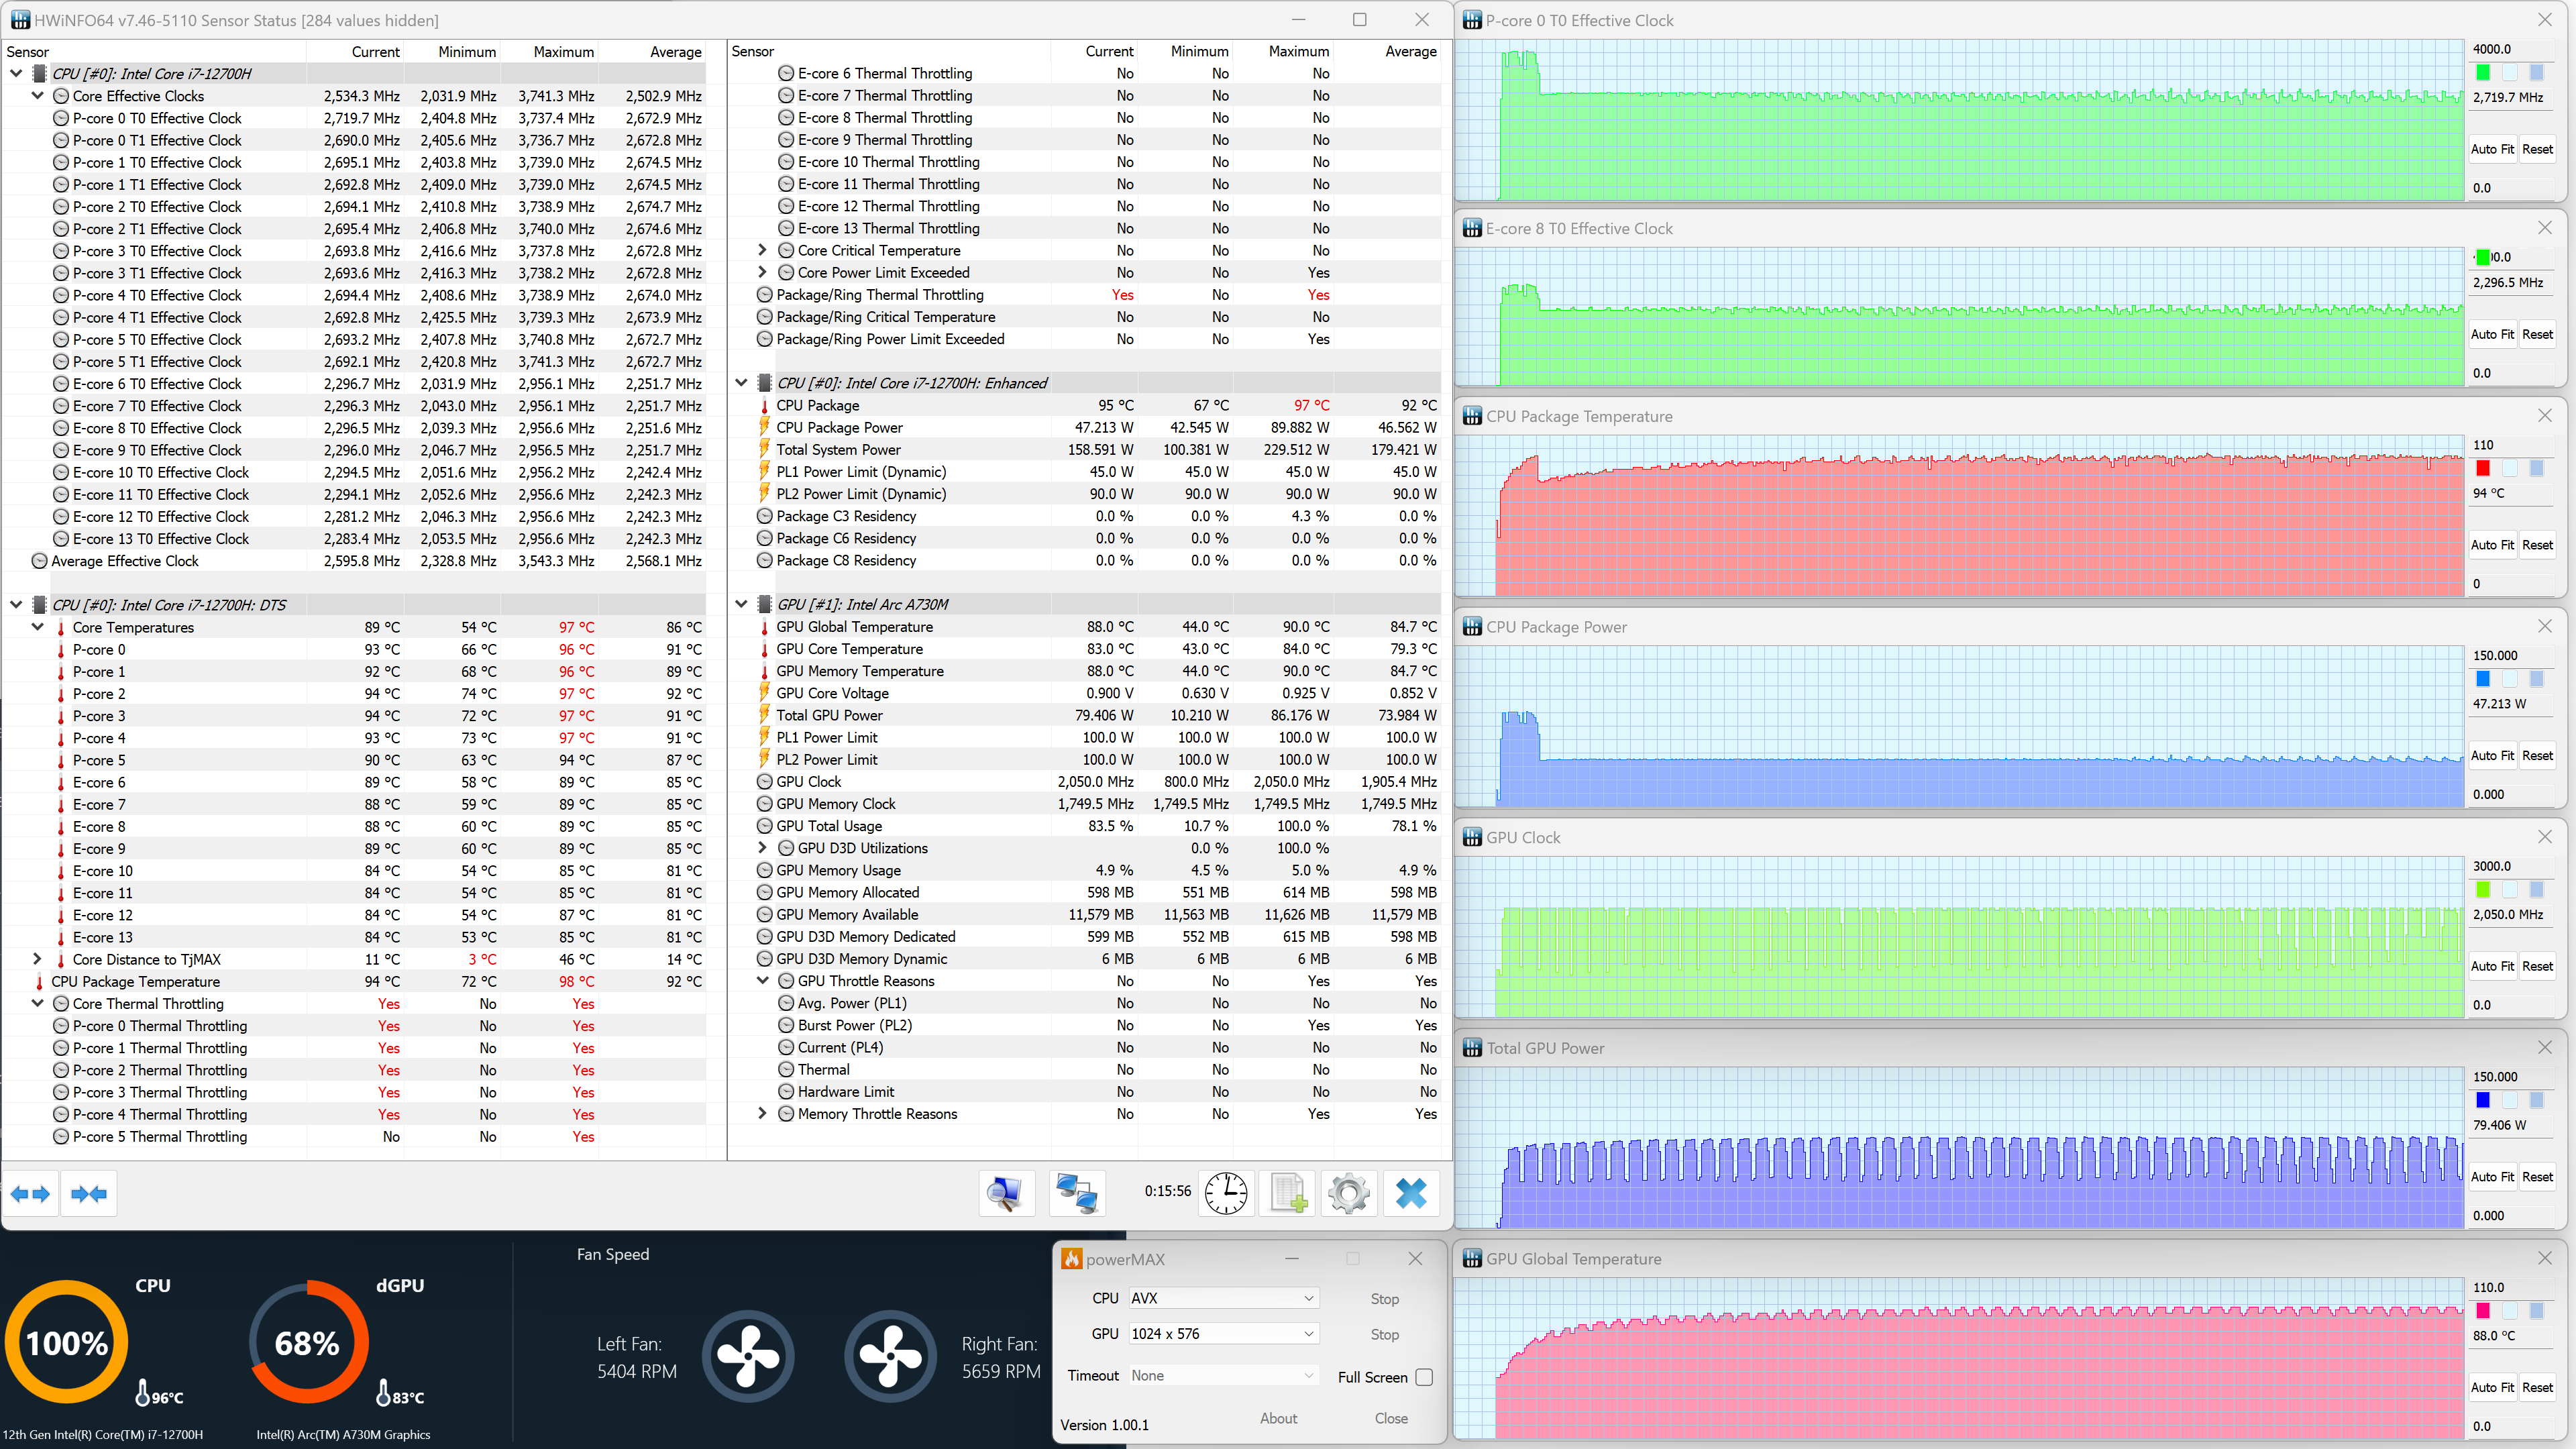Open sensor settings gear icon

click(1348, 1193)
